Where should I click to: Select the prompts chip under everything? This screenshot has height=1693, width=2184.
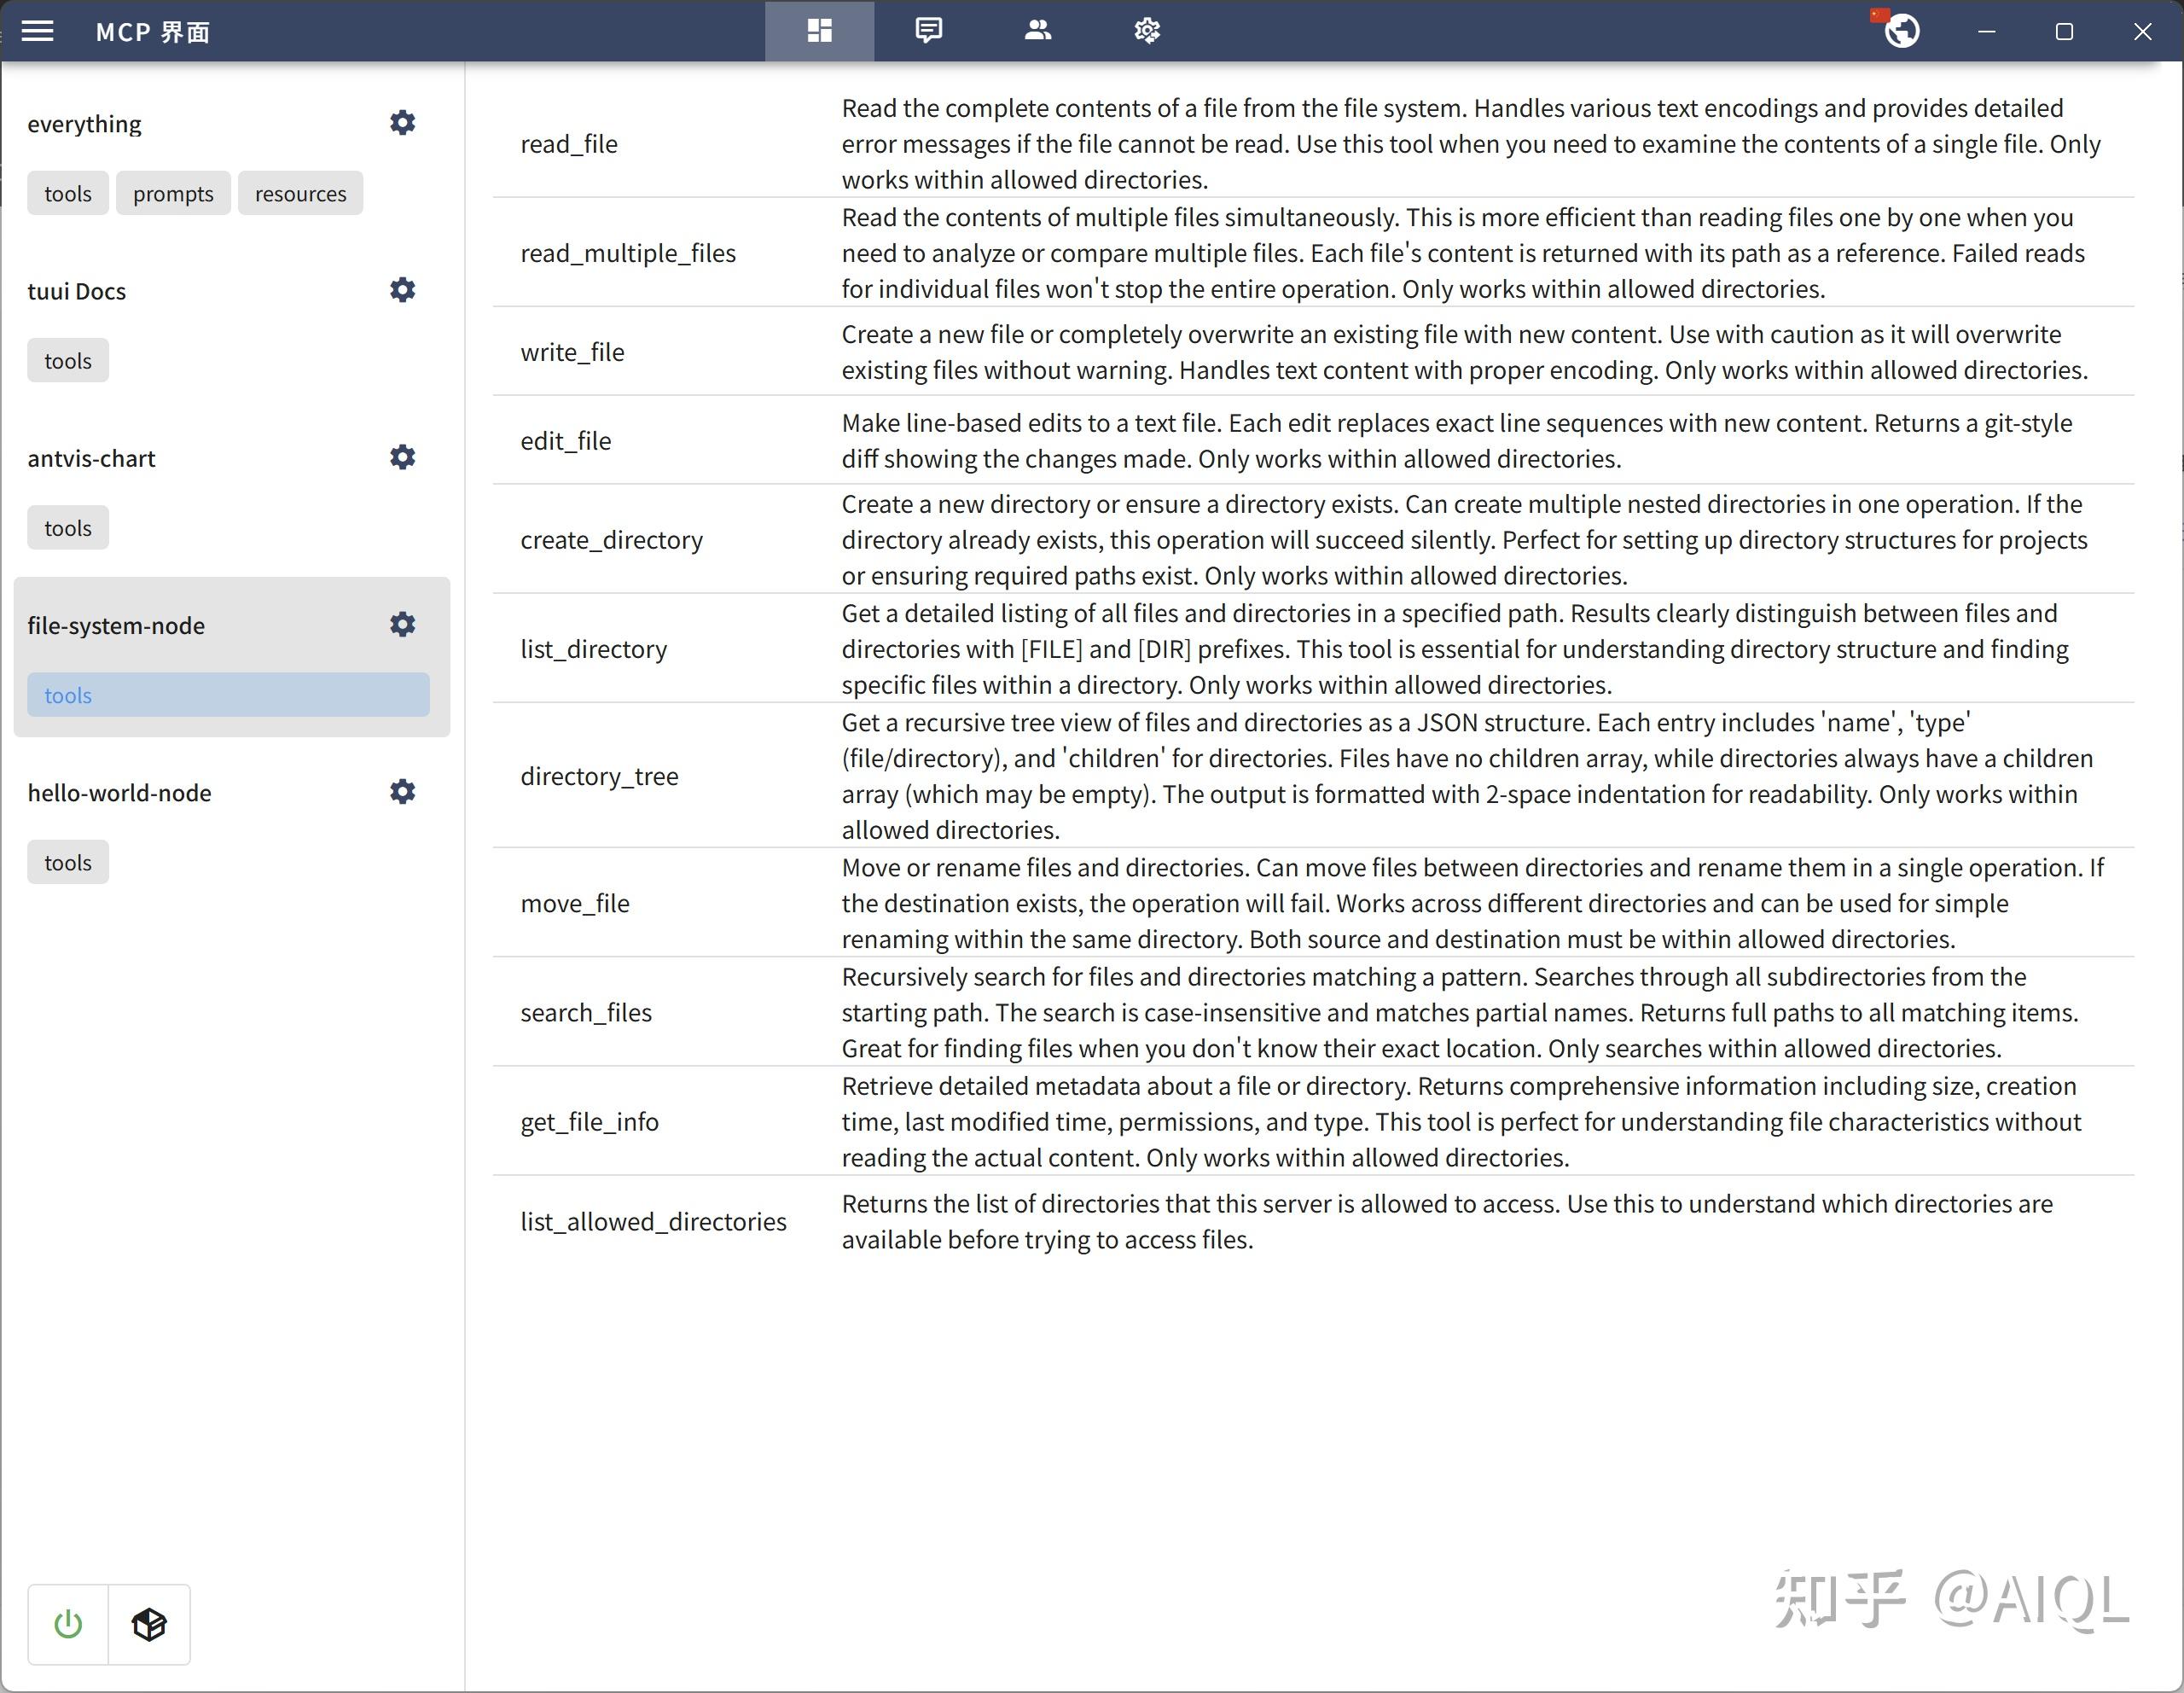[173, 193]
